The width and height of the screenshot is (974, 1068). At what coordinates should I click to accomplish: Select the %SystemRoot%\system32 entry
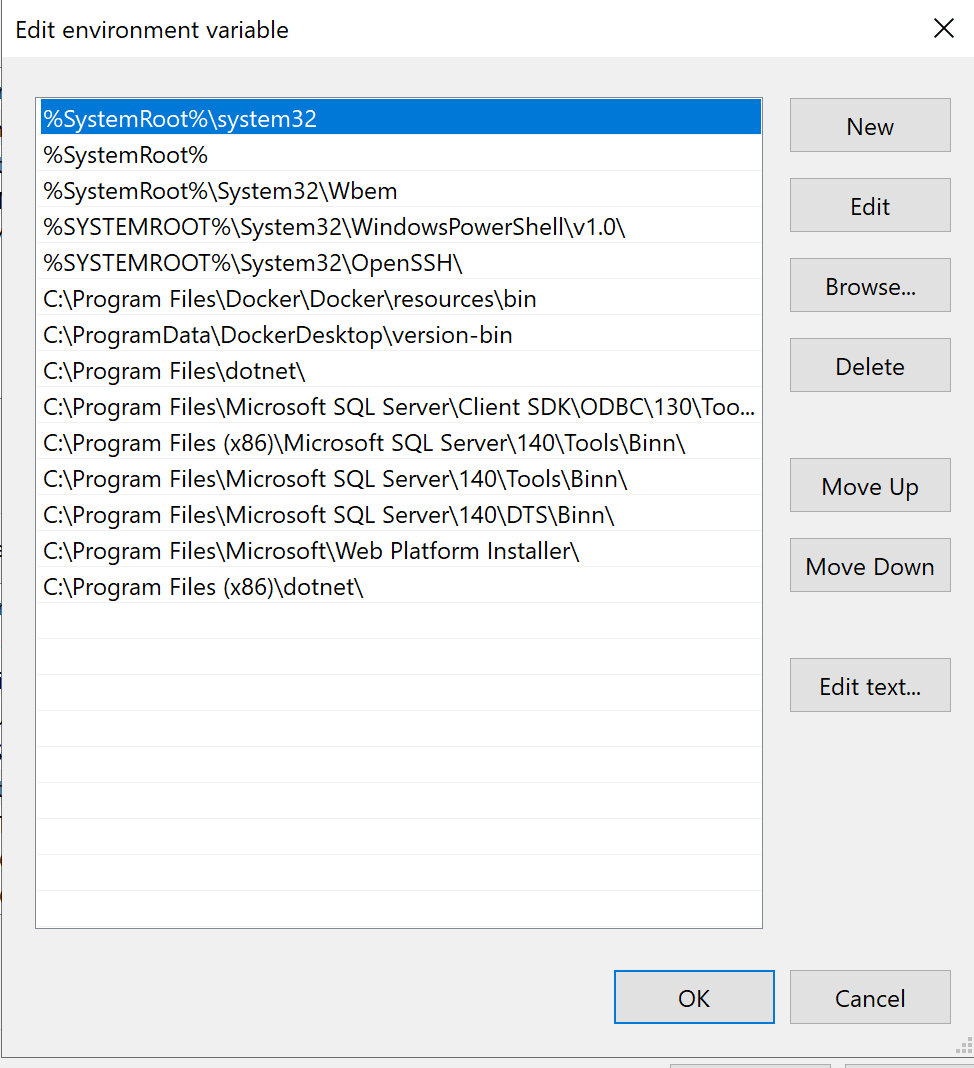coord(400,117)
